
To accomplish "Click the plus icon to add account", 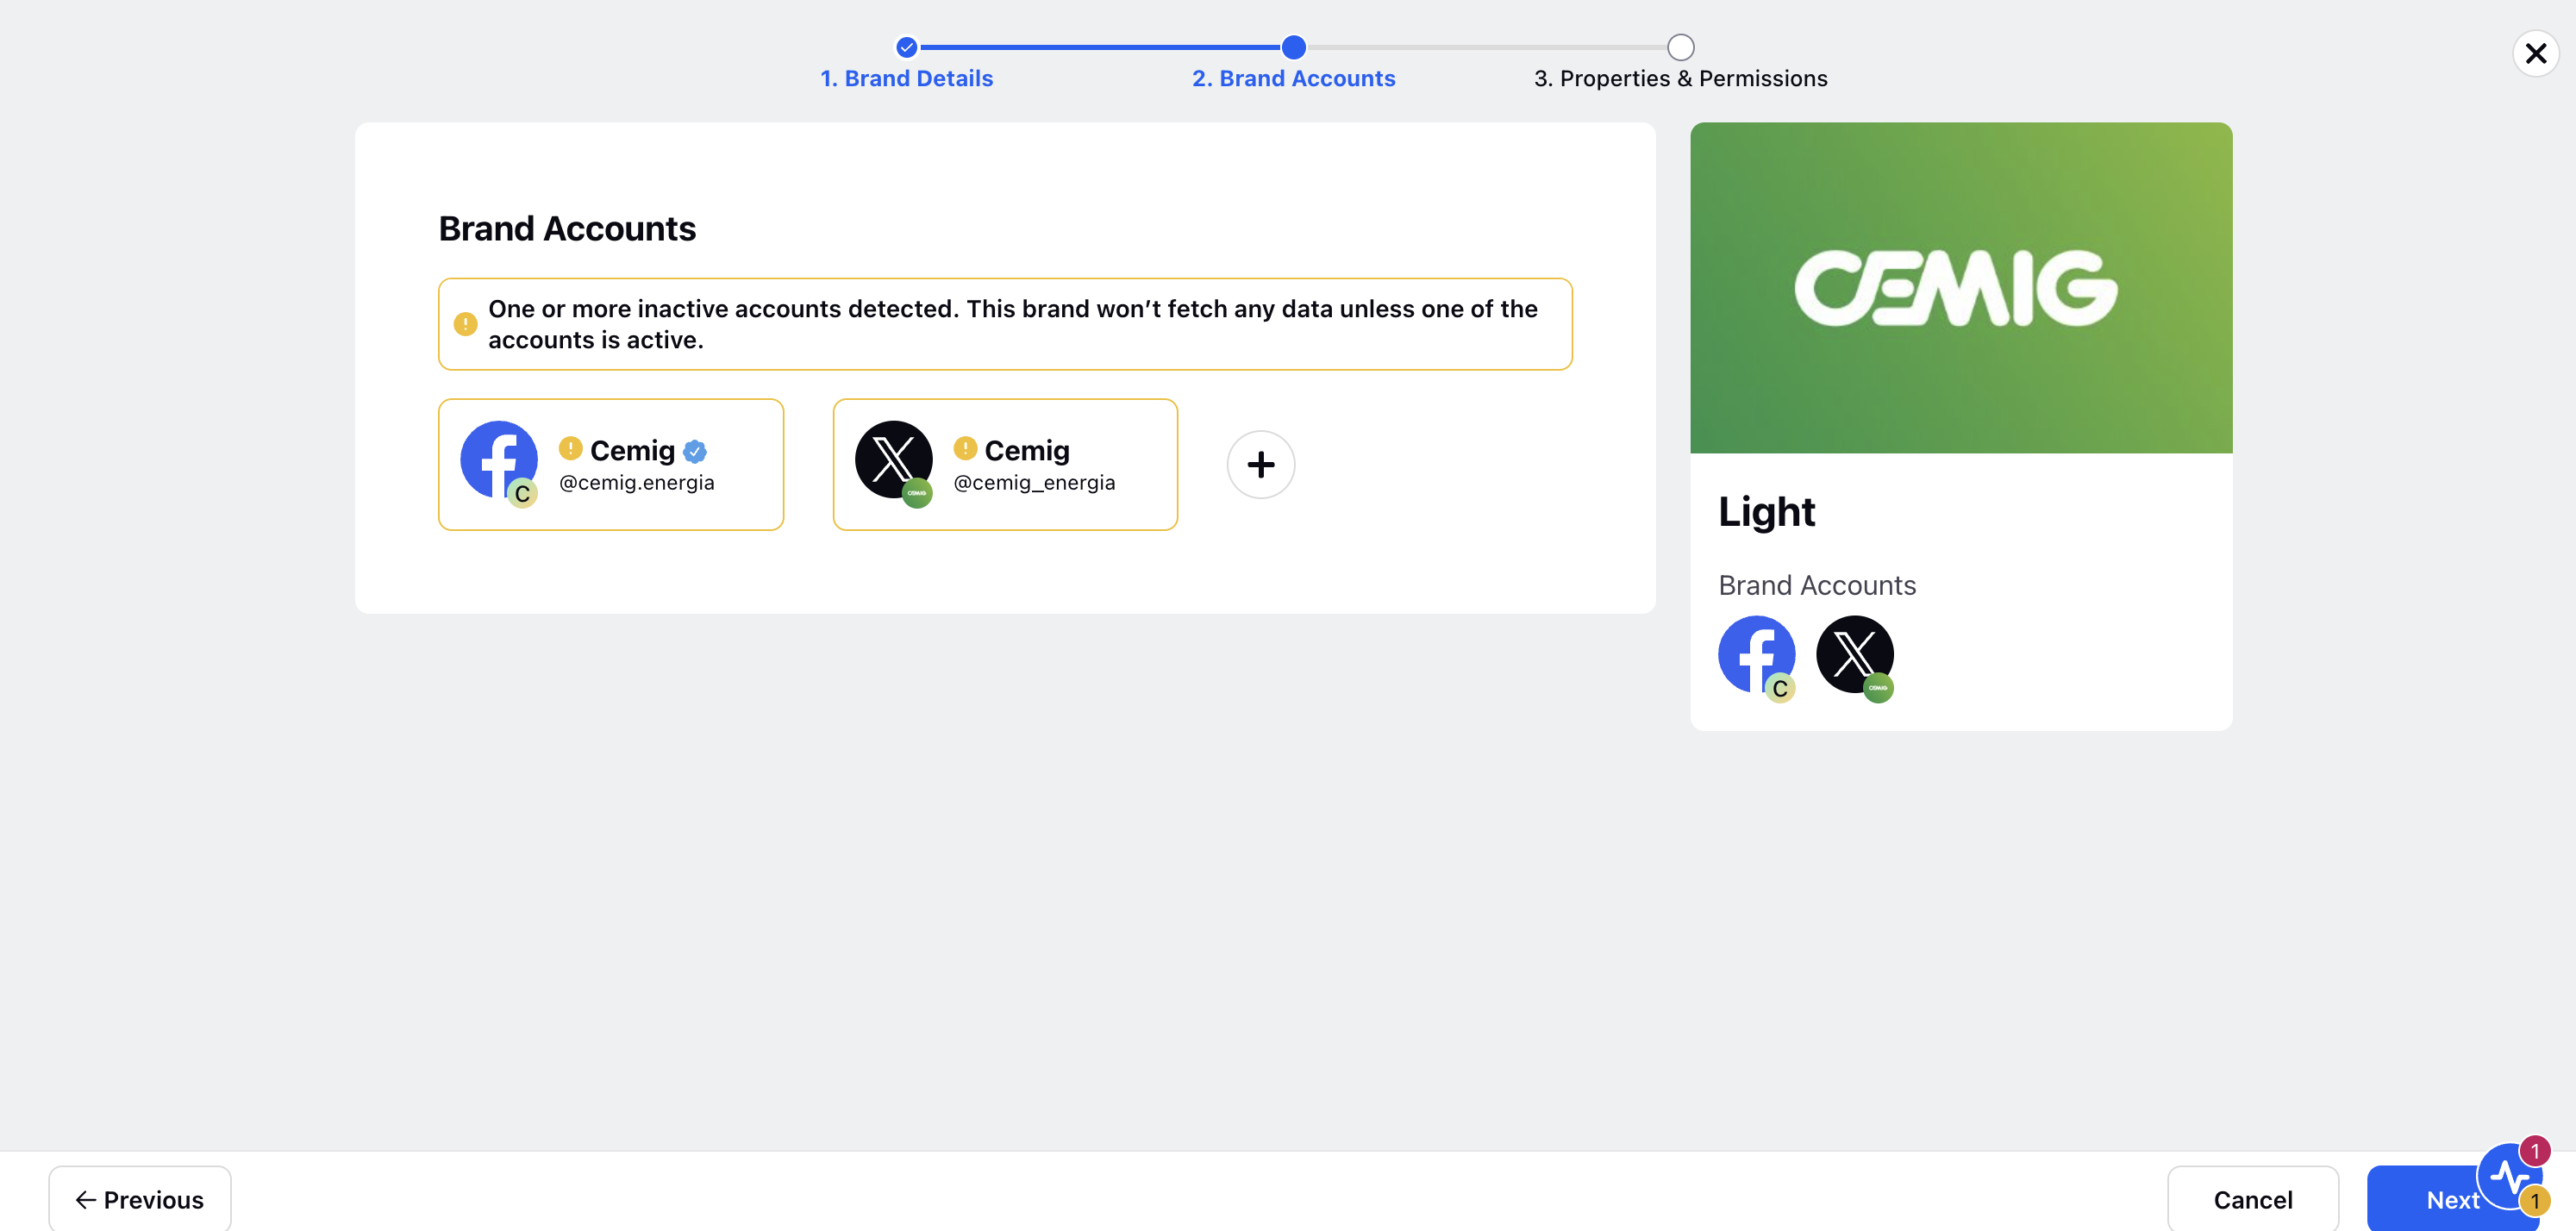I will pos(1261,464).
